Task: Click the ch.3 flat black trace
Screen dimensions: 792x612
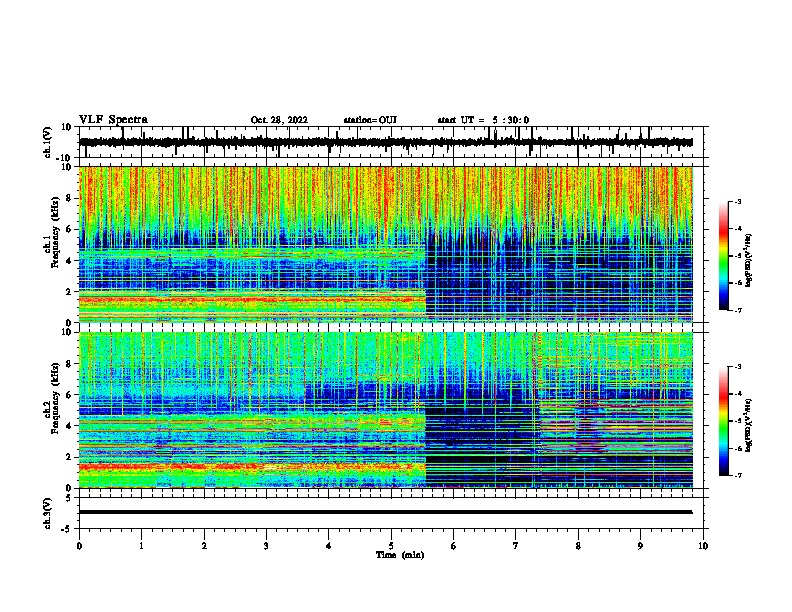Action: click(x=385, y=512)
